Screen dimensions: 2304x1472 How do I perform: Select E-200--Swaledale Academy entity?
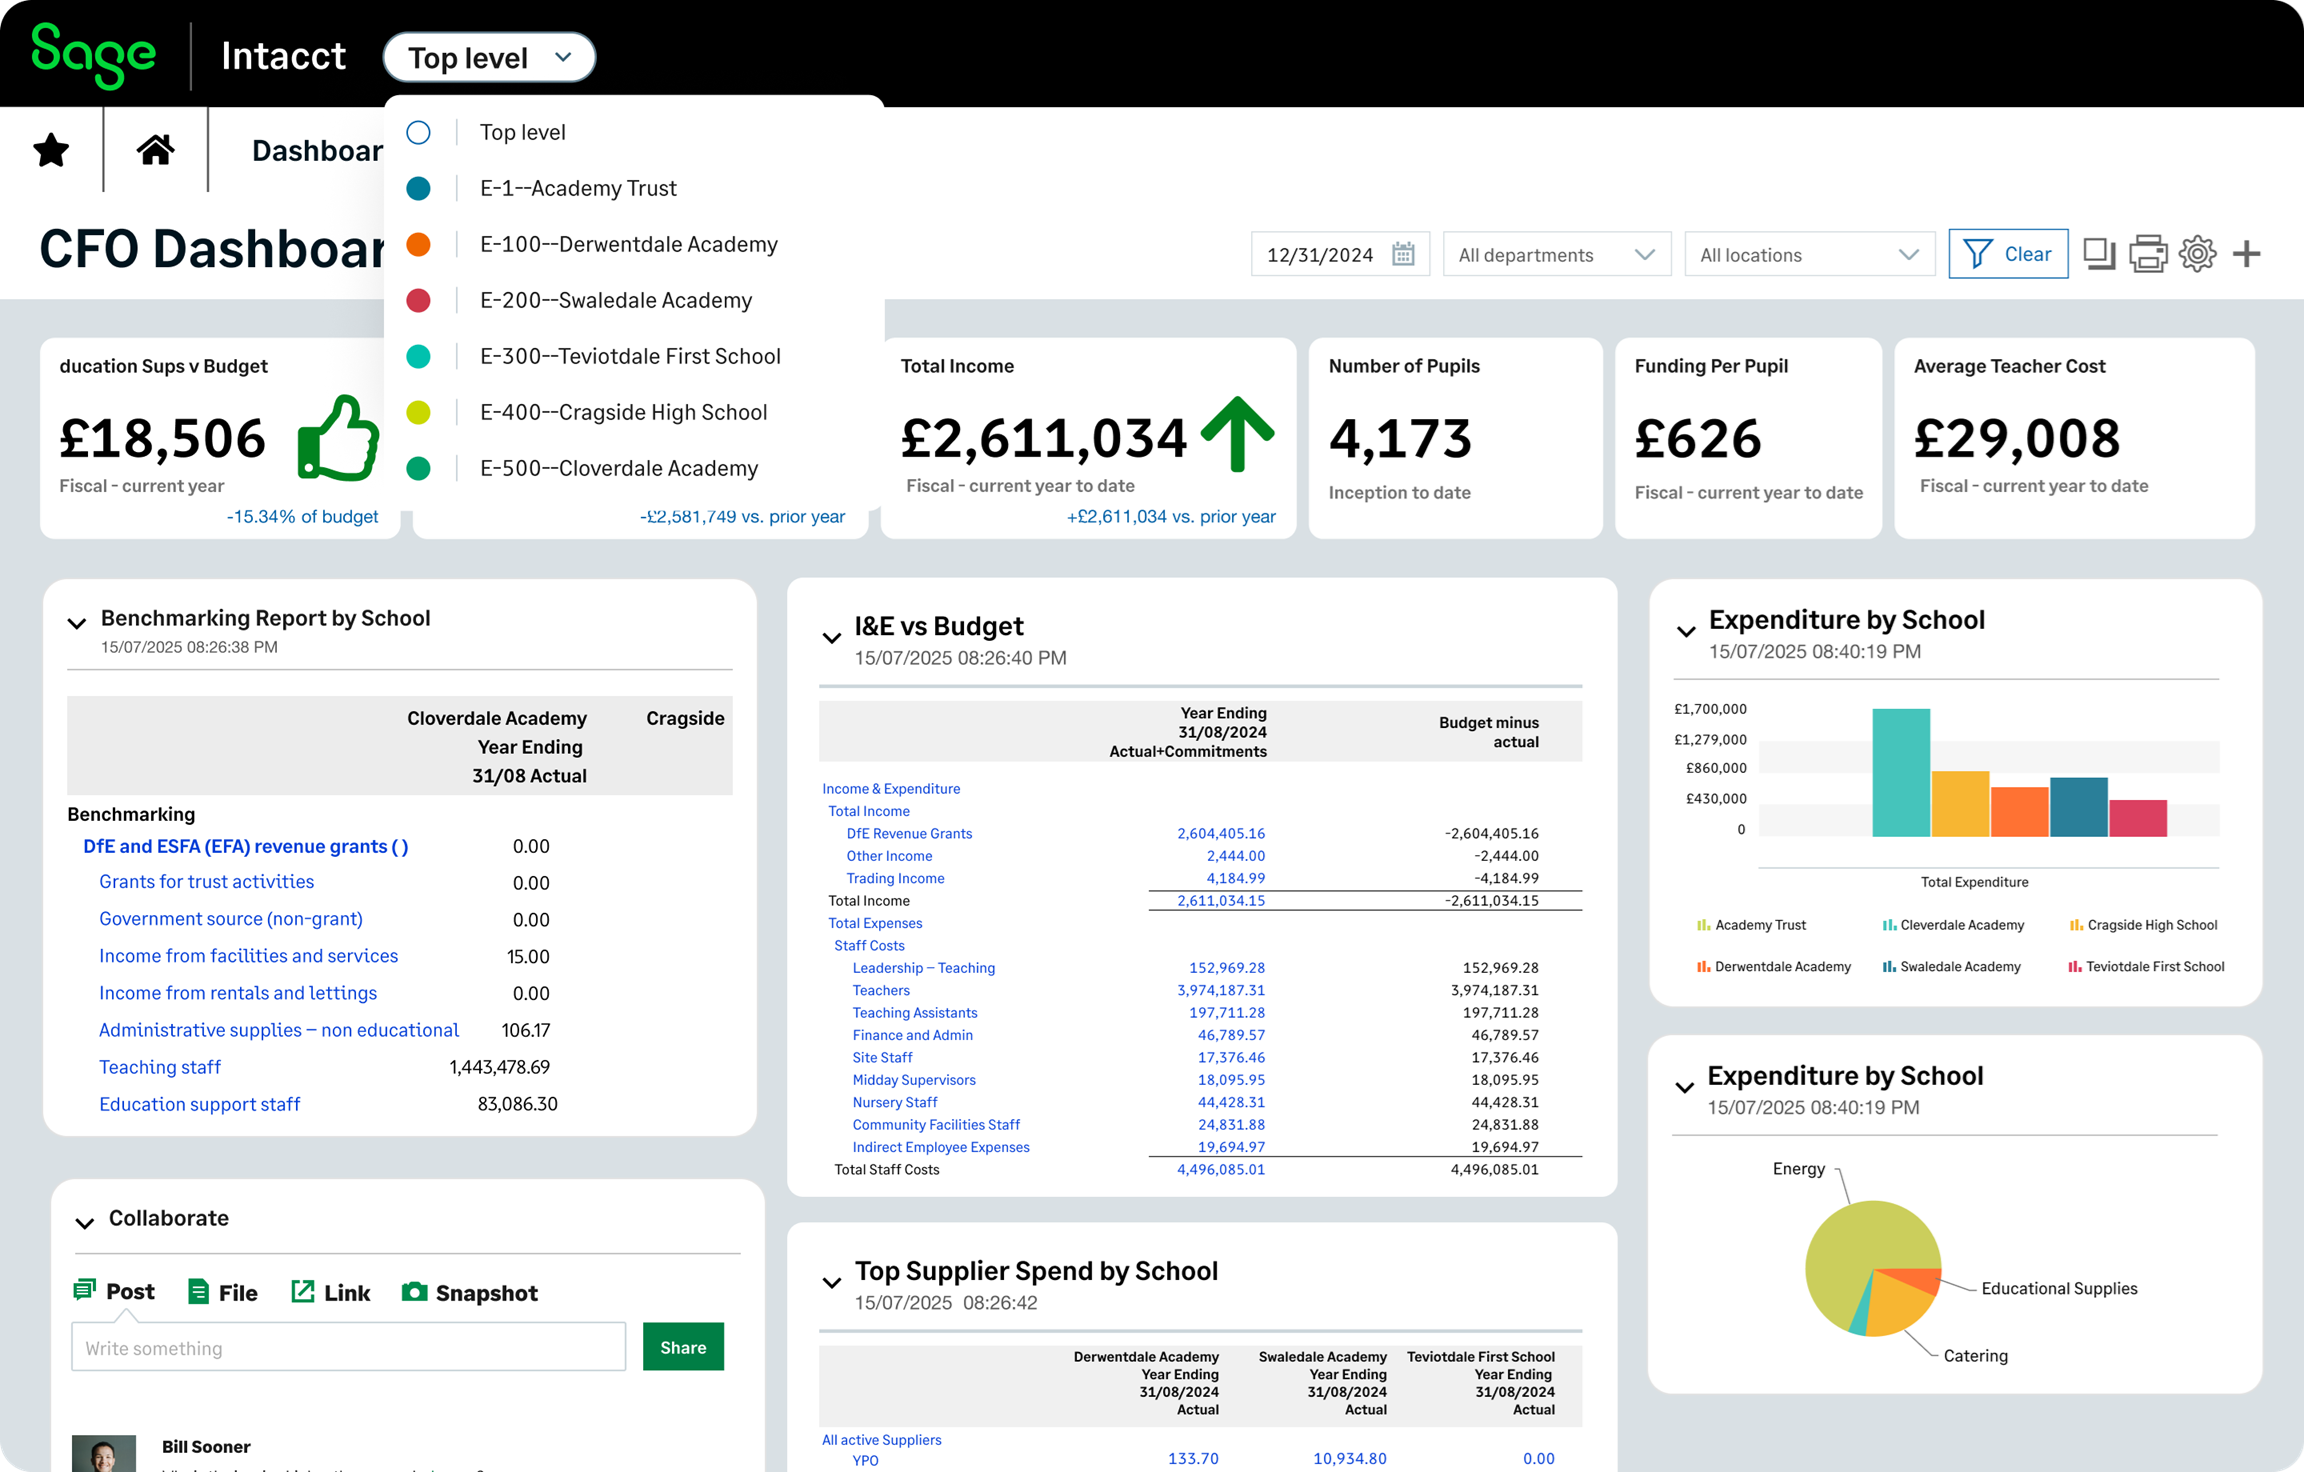coord(616,300)
